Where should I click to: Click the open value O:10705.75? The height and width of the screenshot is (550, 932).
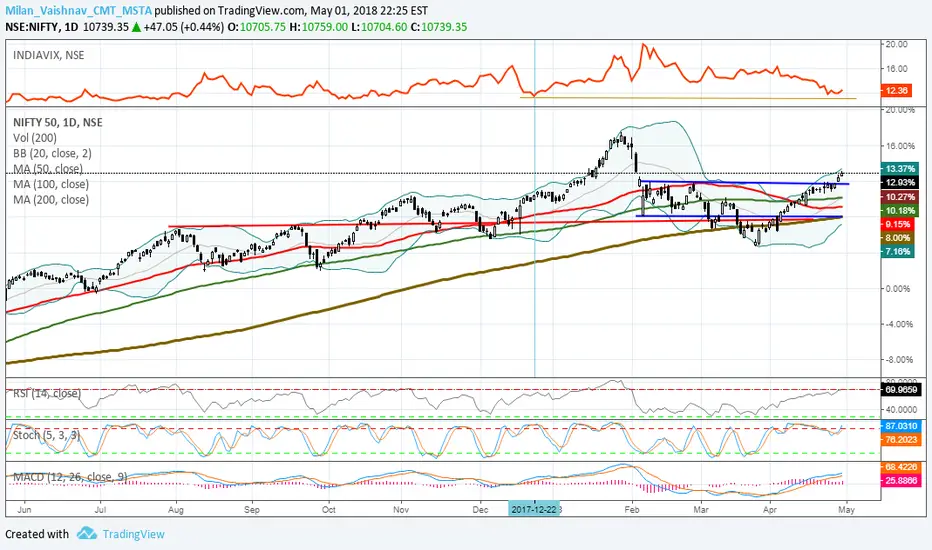(x=257, y=27)
